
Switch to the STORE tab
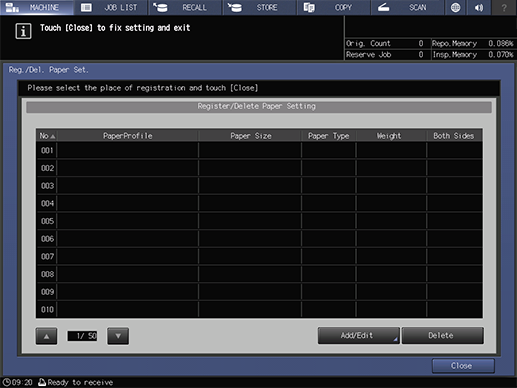coord(259,7)
